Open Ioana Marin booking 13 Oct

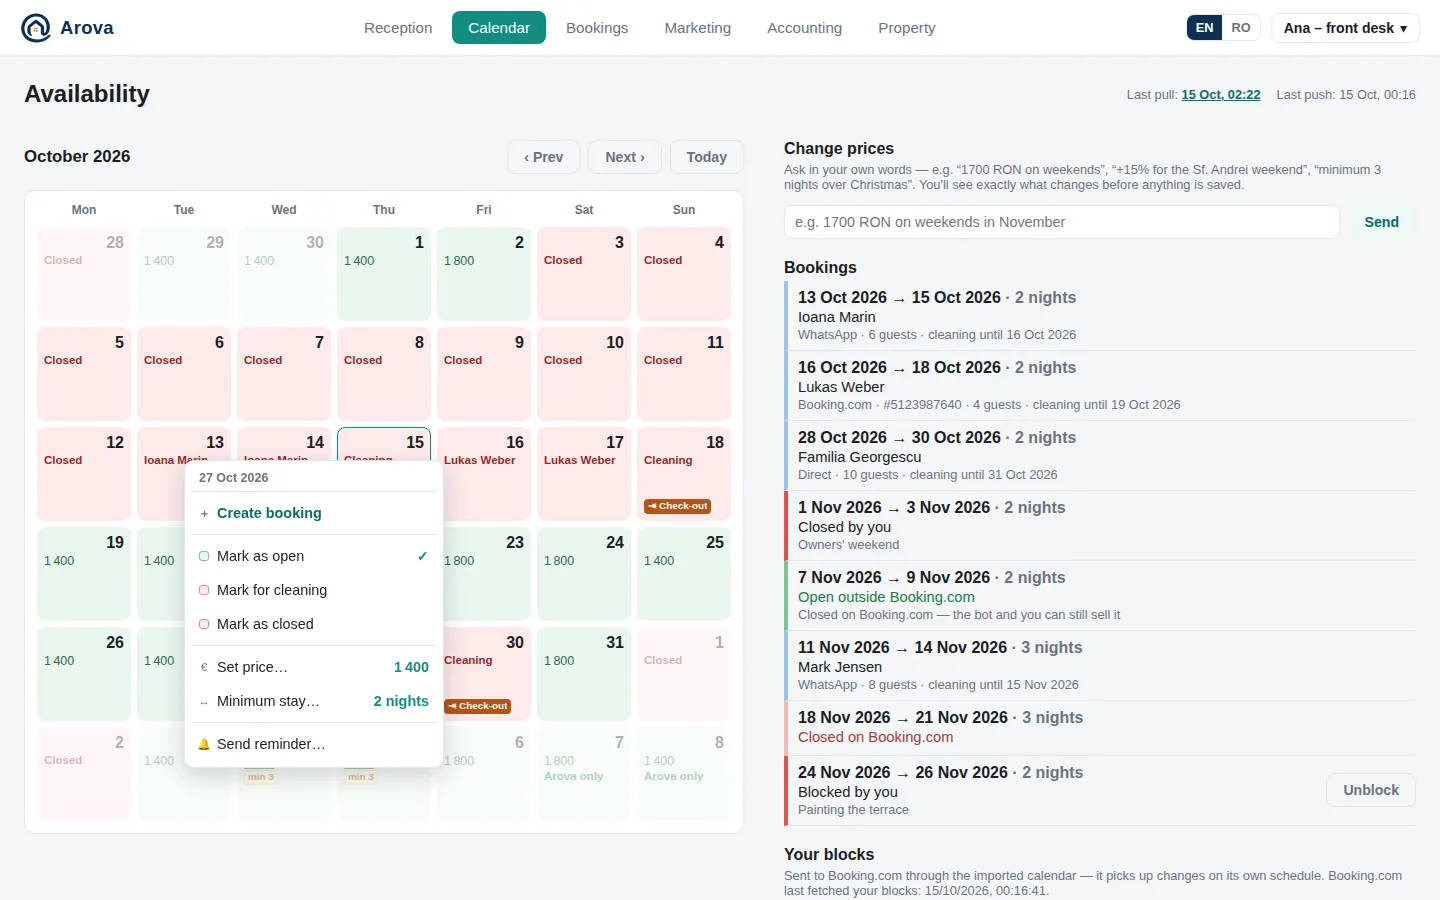(x=1100, y=316)
